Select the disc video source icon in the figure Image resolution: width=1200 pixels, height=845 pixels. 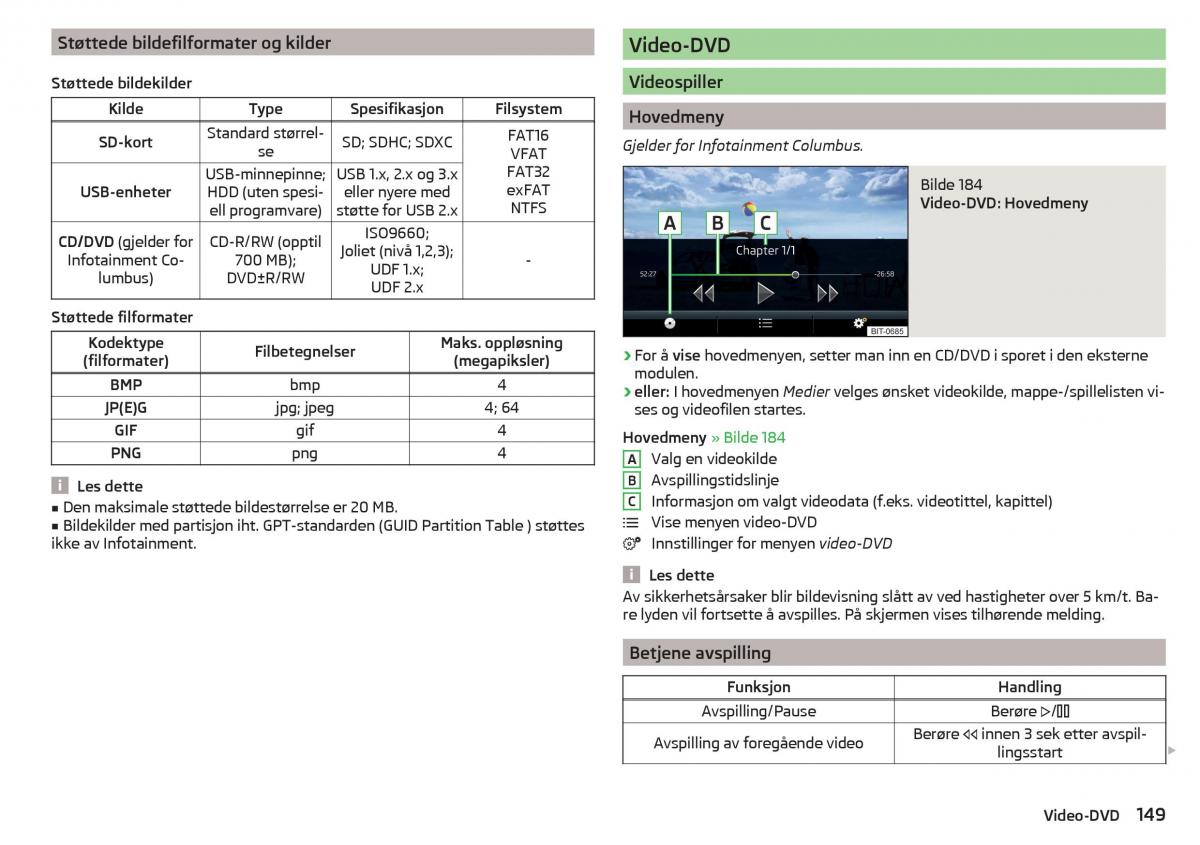coord(669,323)
